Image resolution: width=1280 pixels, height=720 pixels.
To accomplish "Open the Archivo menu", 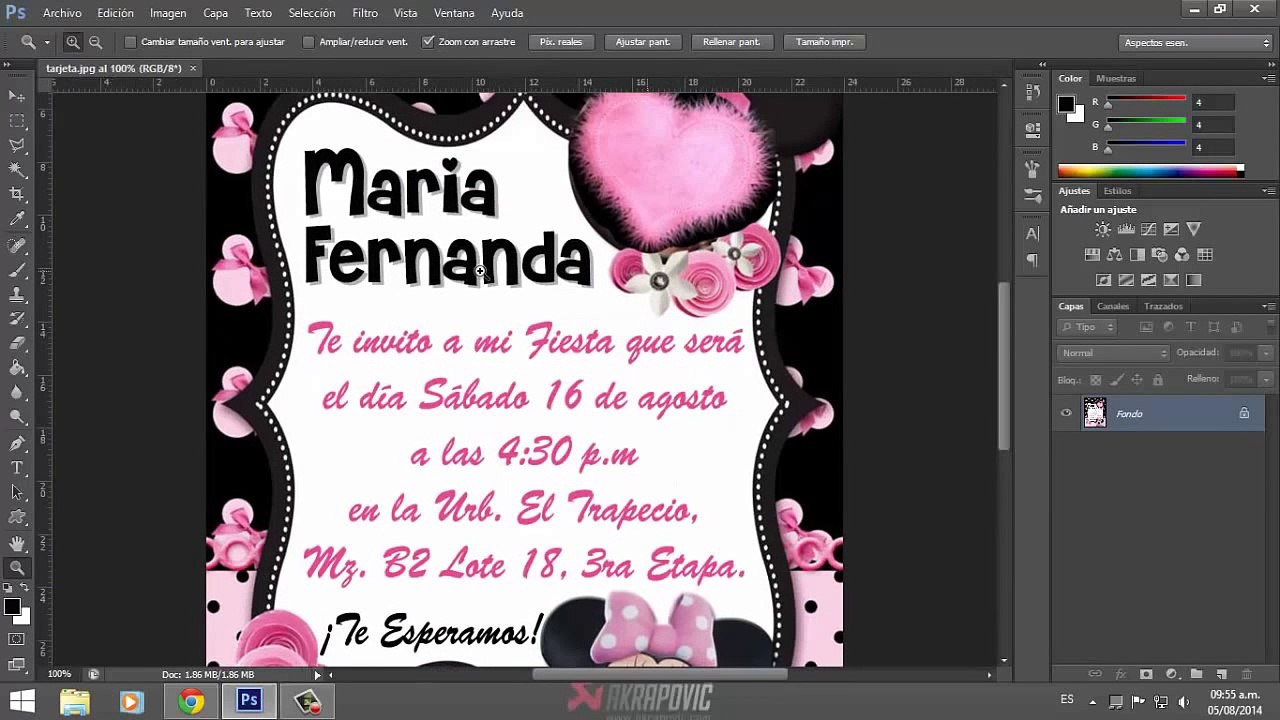I will pos(62,13).
